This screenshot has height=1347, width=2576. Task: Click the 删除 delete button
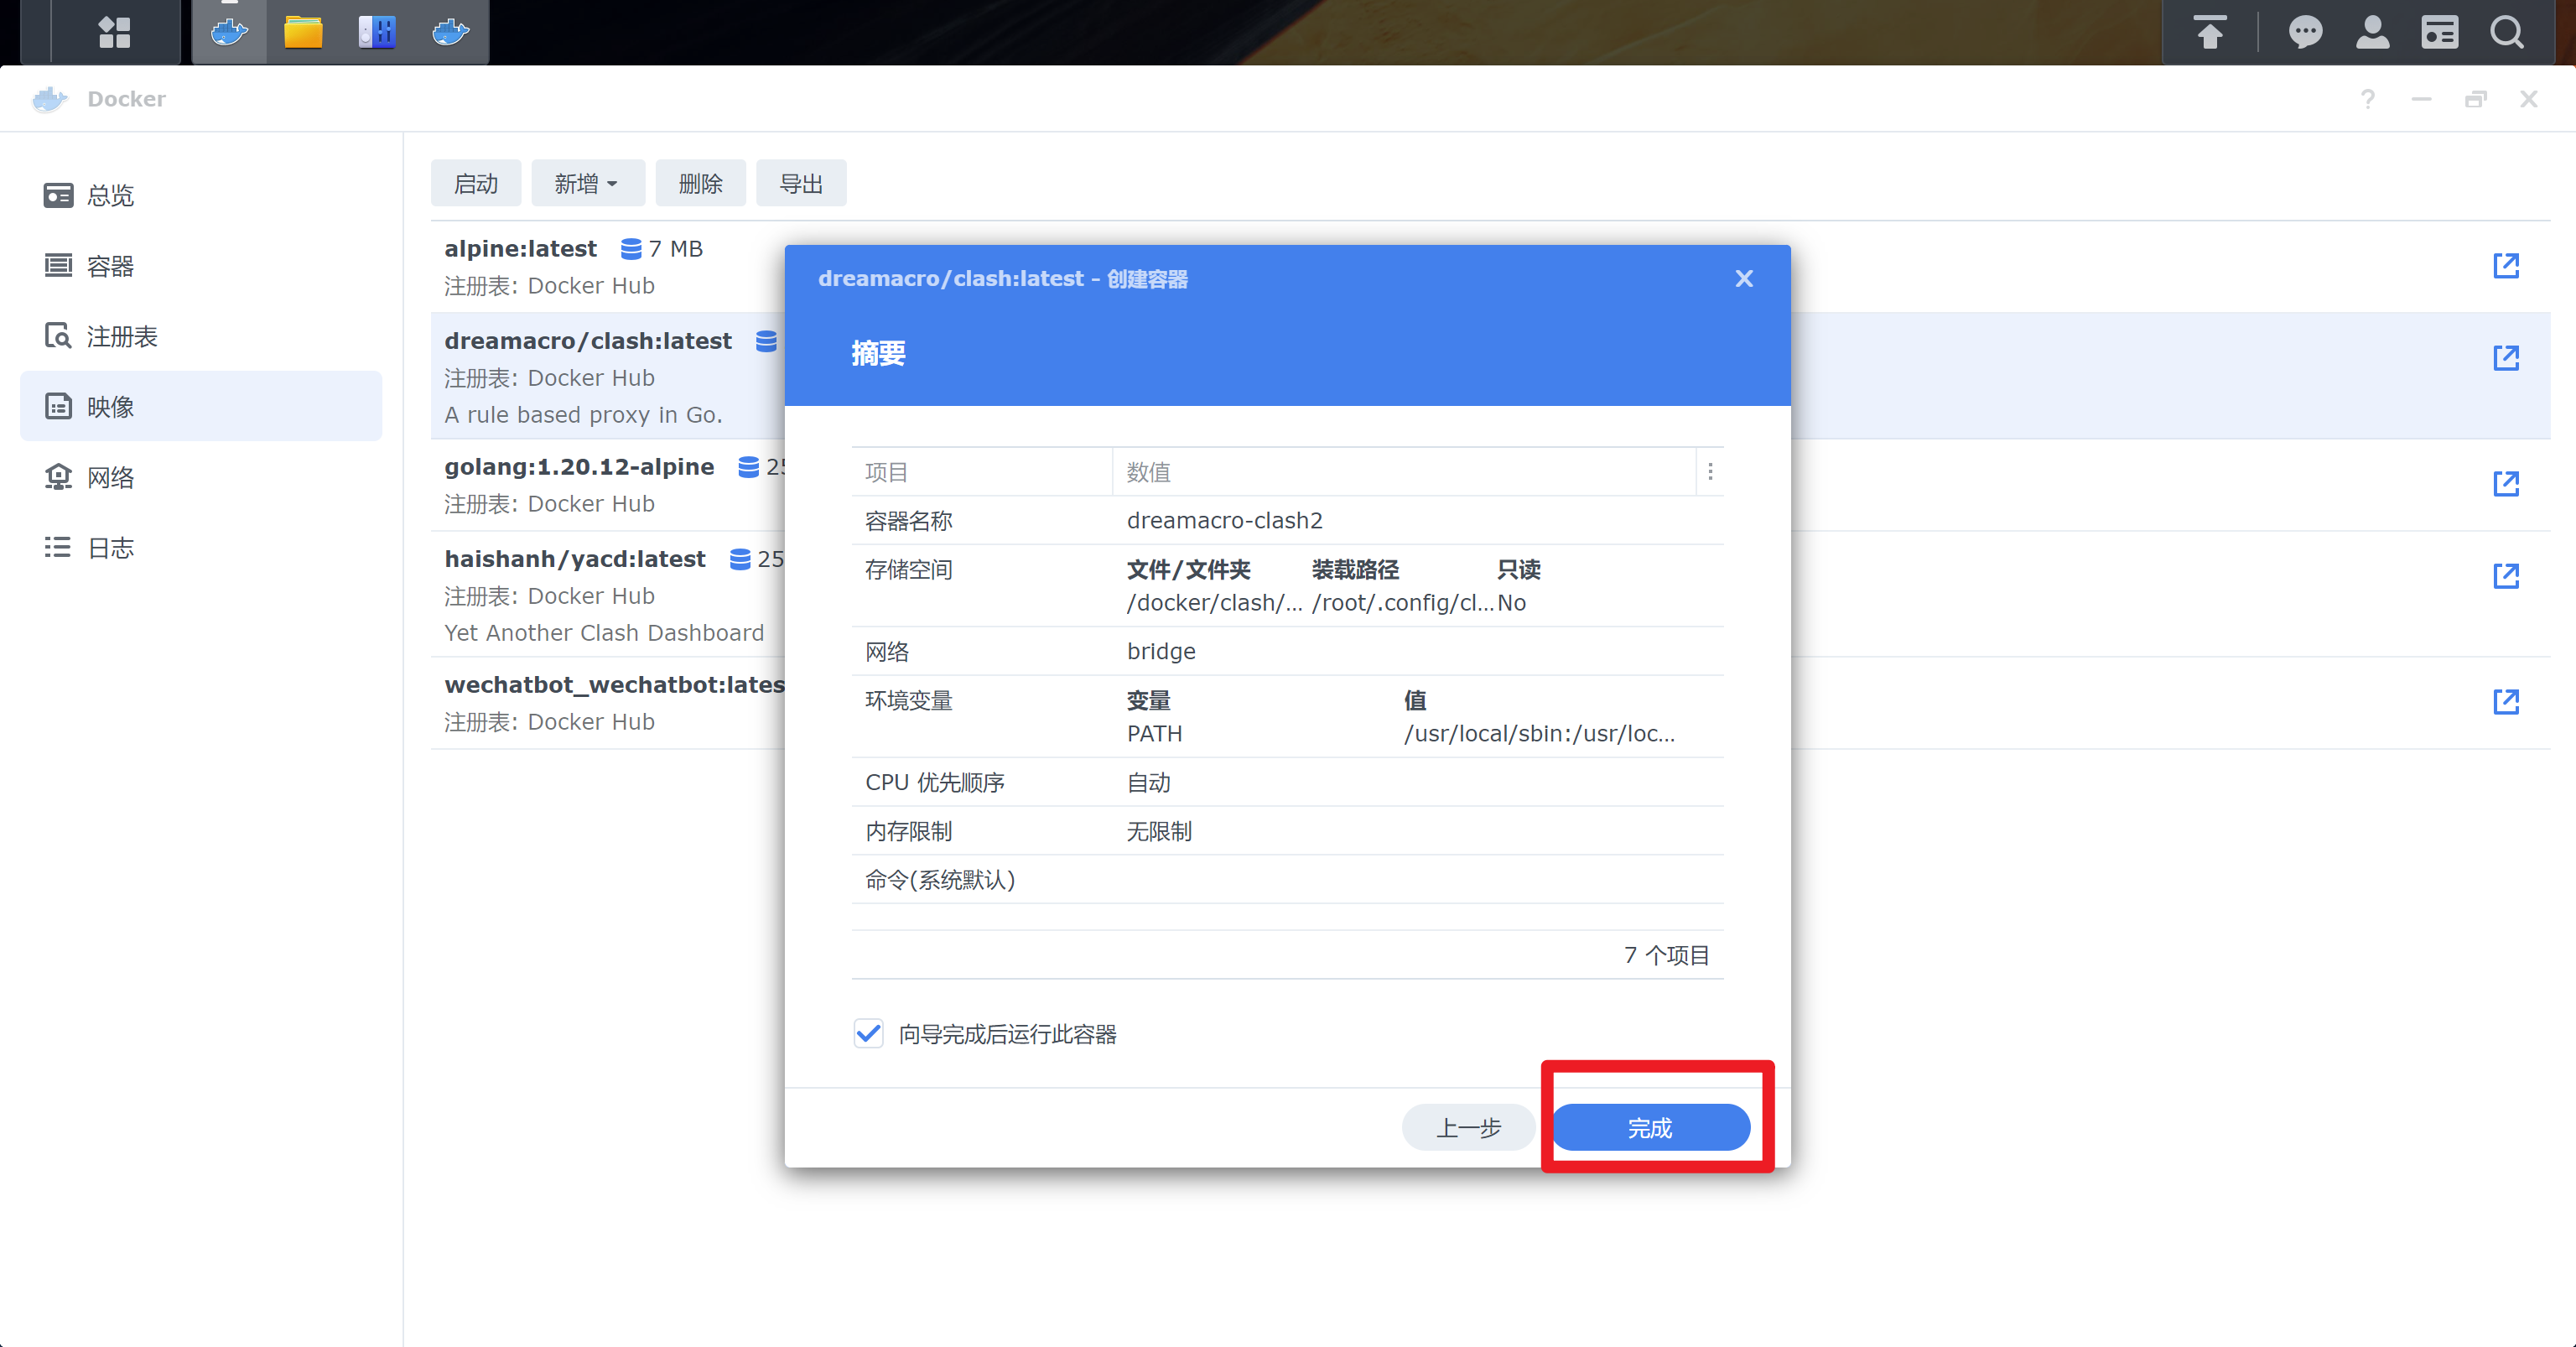700,184
